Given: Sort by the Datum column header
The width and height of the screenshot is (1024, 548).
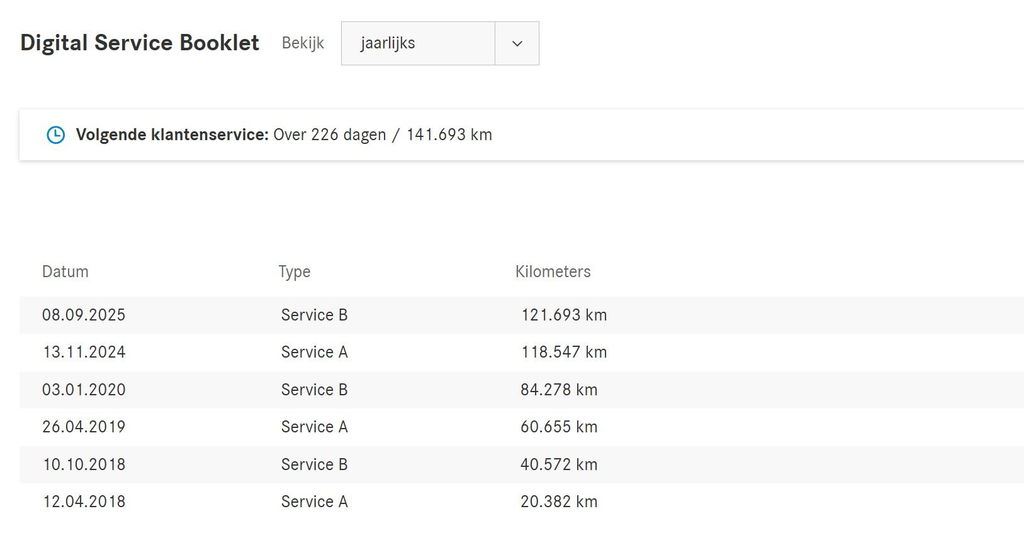Looking at the screenshot, I should coord(65,271).
